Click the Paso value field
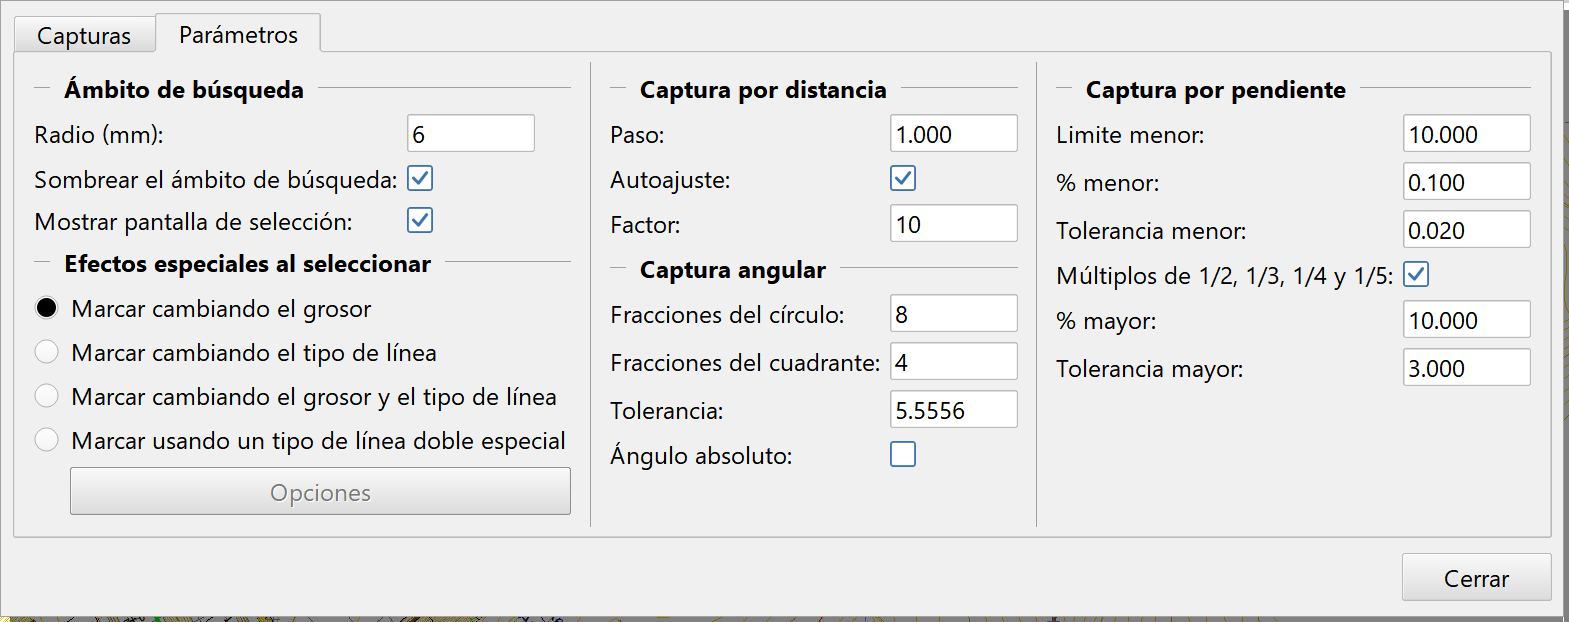Viewport: 1569px width, 622px height. click(x=953, y=134)
